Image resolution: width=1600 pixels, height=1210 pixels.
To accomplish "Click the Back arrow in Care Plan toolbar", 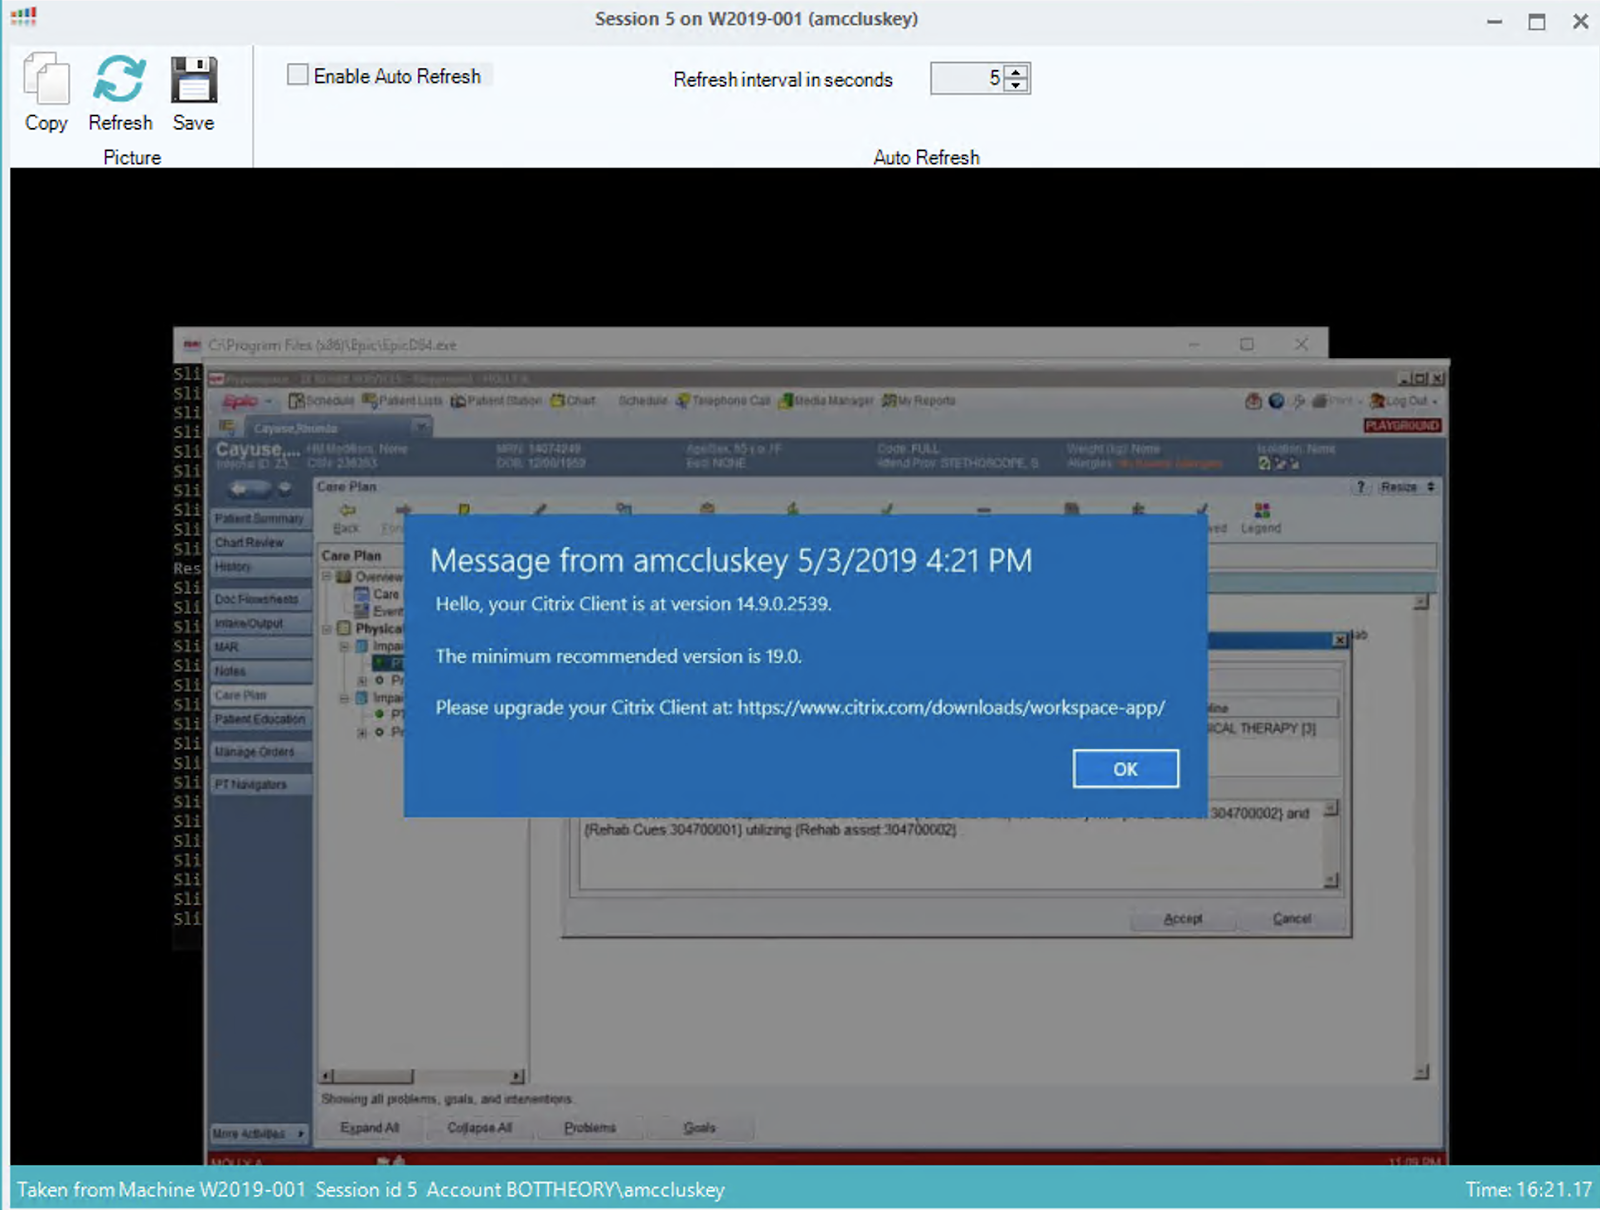I will click(346, 518).
